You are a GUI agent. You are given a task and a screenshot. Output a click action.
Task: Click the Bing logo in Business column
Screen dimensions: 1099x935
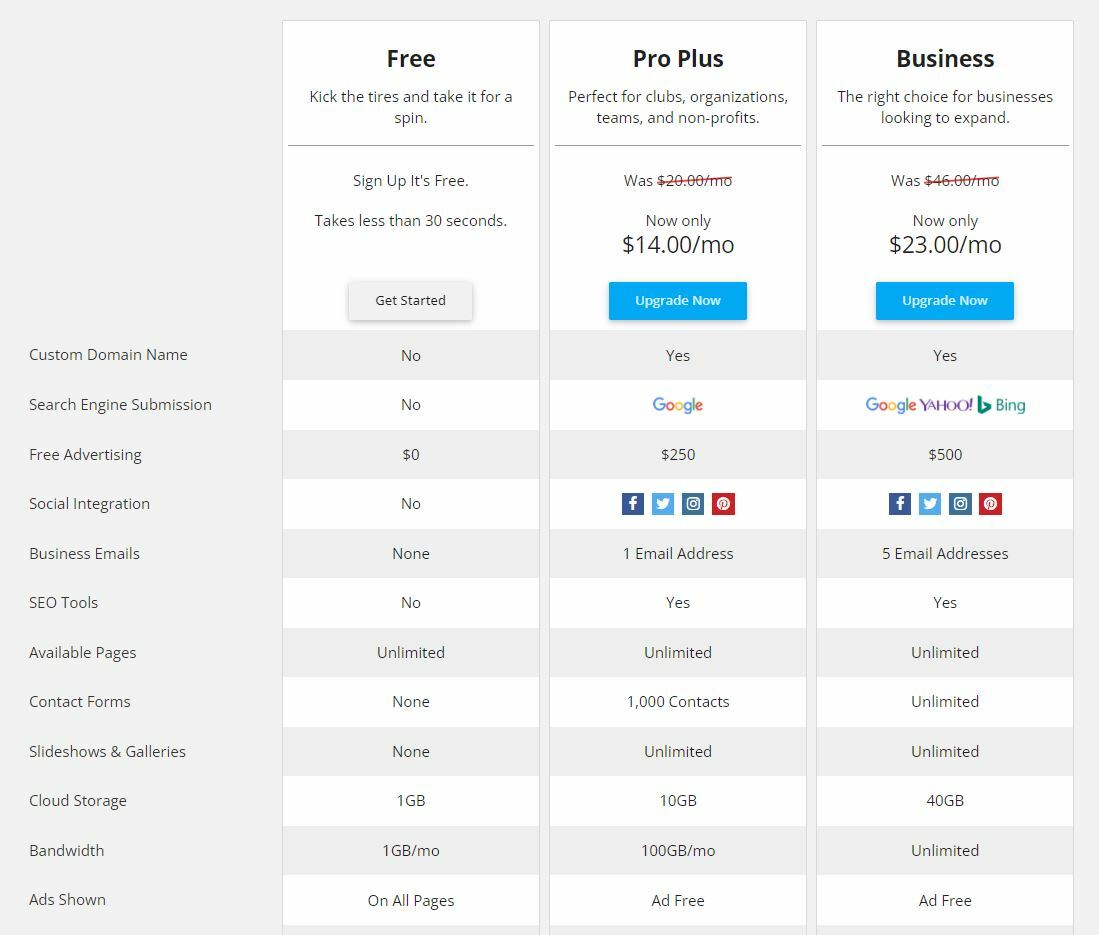[1001, 404]
